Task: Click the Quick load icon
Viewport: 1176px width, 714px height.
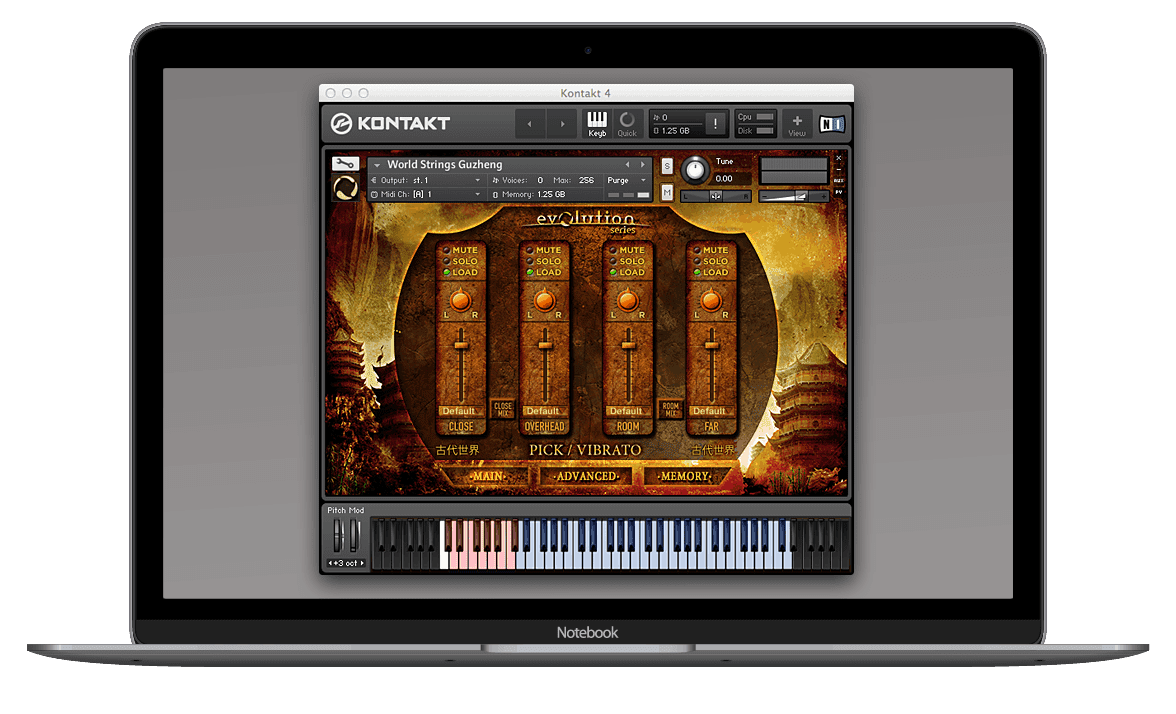Action: pyautogui.click(x=627, y=122)
